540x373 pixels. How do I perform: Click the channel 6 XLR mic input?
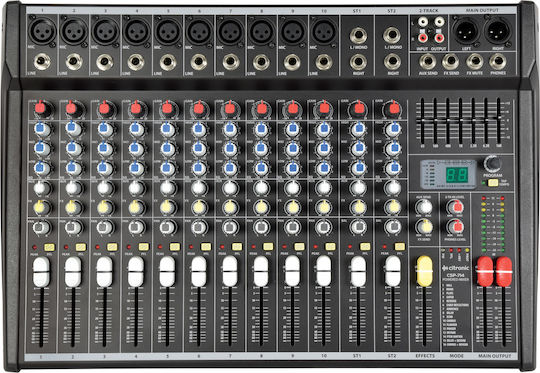click(199, 31)
